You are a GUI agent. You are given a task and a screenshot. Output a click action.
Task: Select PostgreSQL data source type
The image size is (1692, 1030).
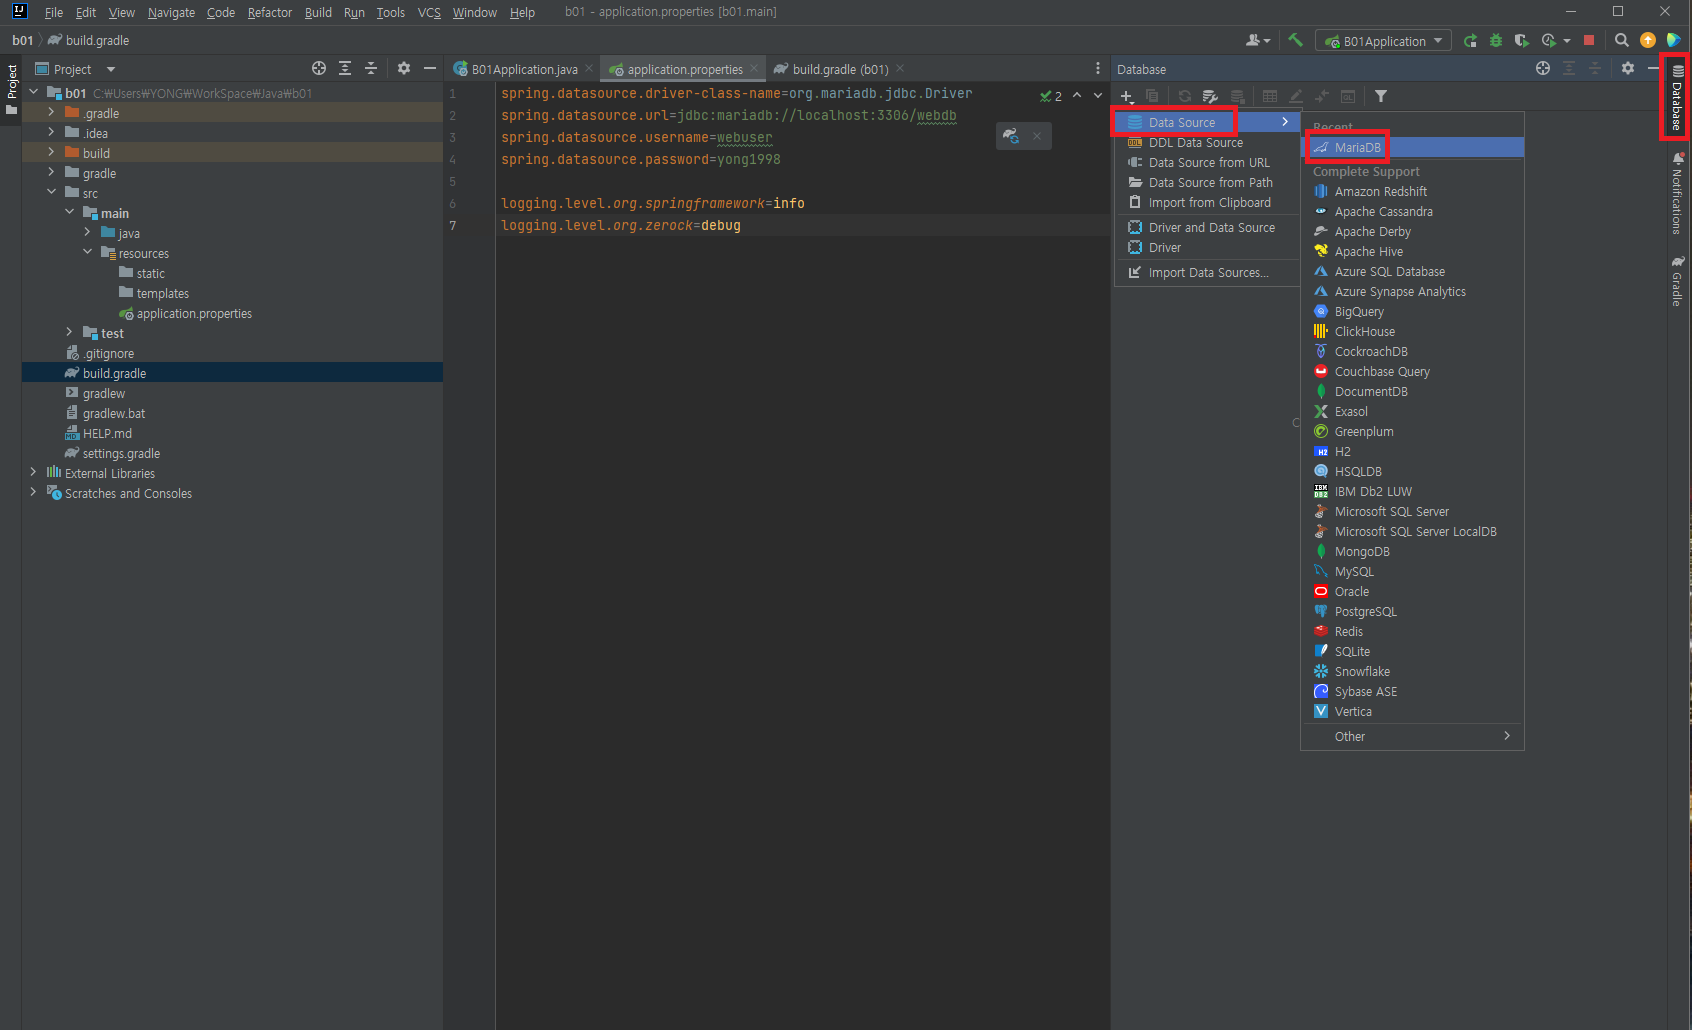[1412, 612]
